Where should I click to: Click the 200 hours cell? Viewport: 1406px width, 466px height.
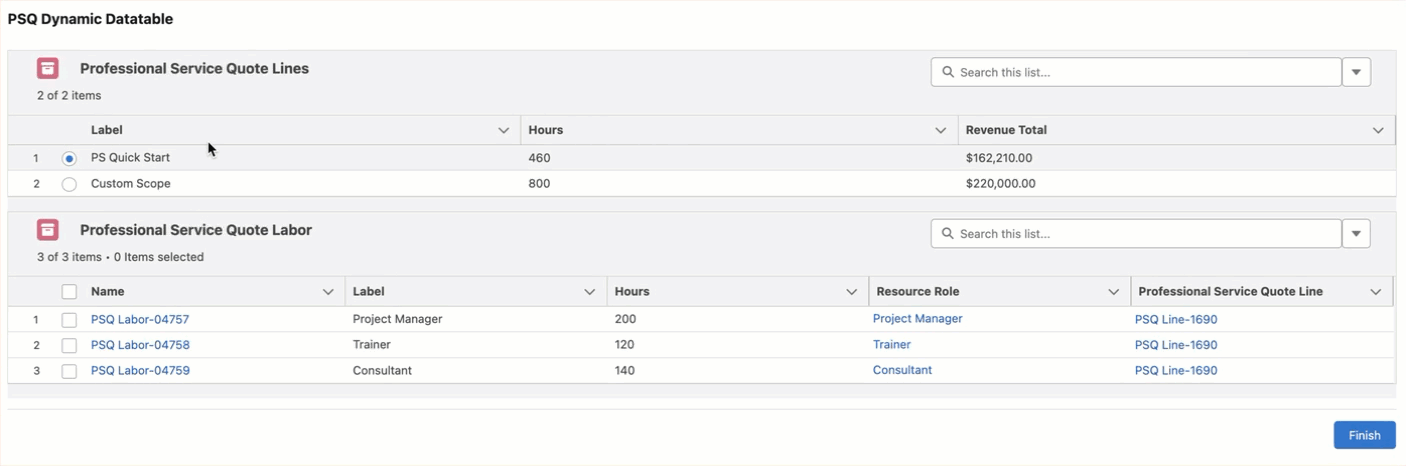coord(625,320)
